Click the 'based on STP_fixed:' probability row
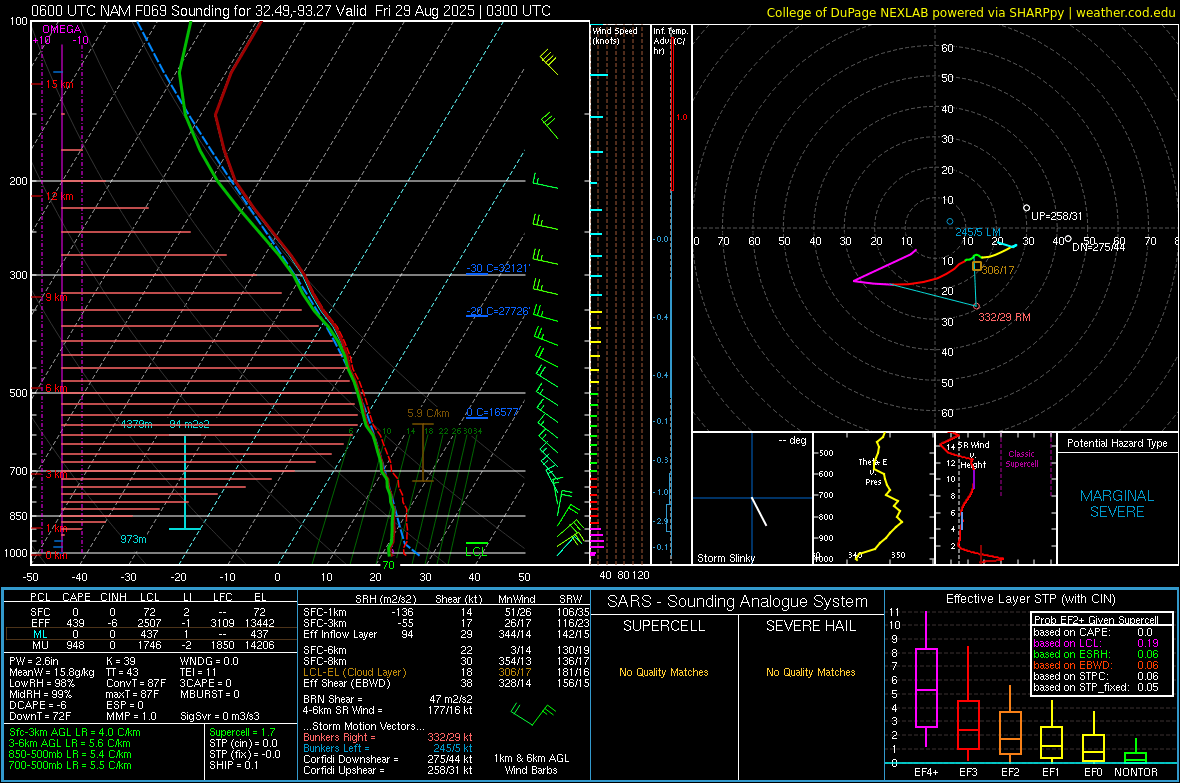Viewport: 1180px width, 783px height. point(1096,687)
